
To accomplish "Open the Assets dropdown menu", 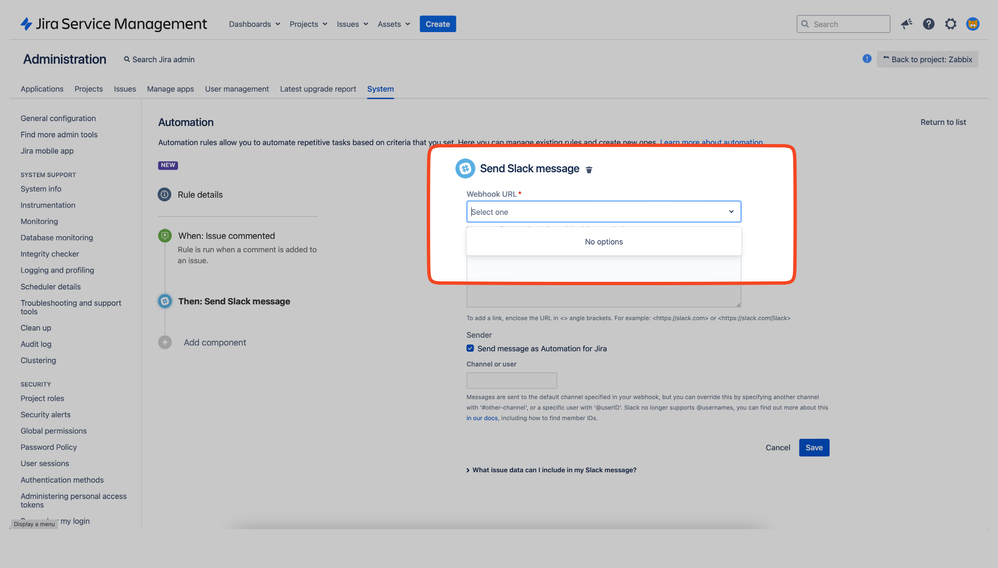I will point(393,24).
